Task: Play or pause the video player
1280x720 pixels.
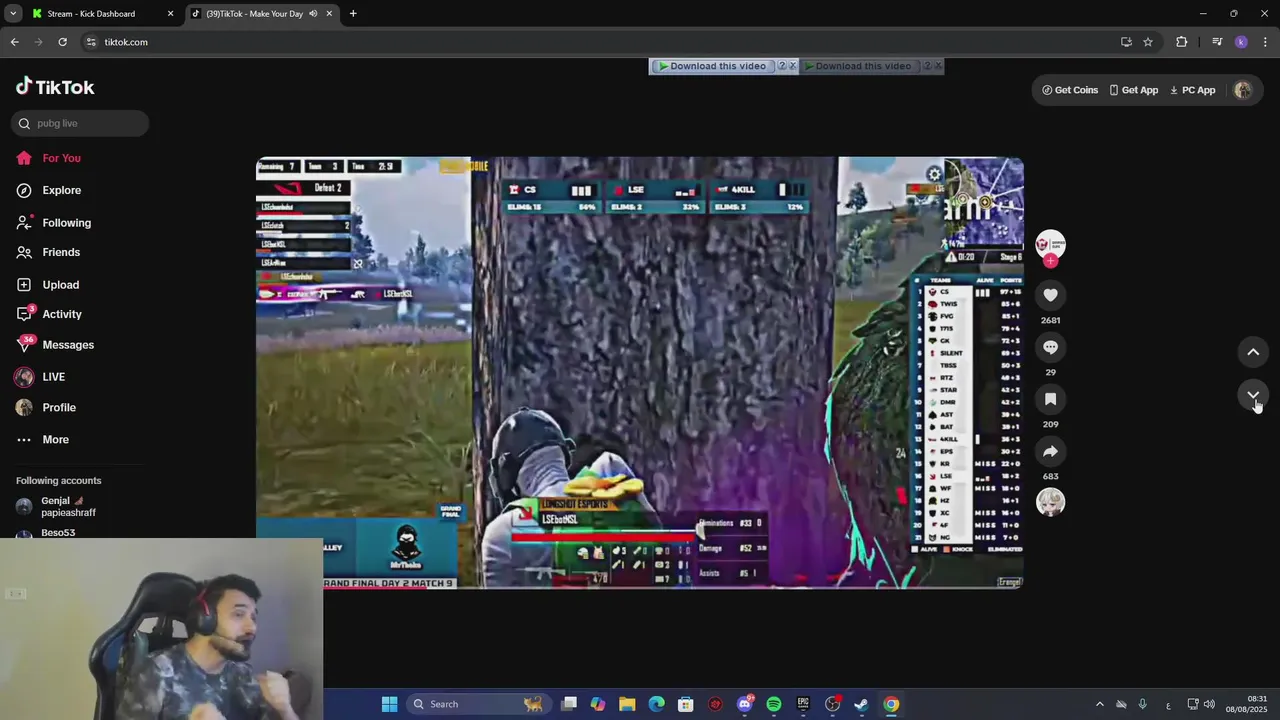Action: [640, 372]
